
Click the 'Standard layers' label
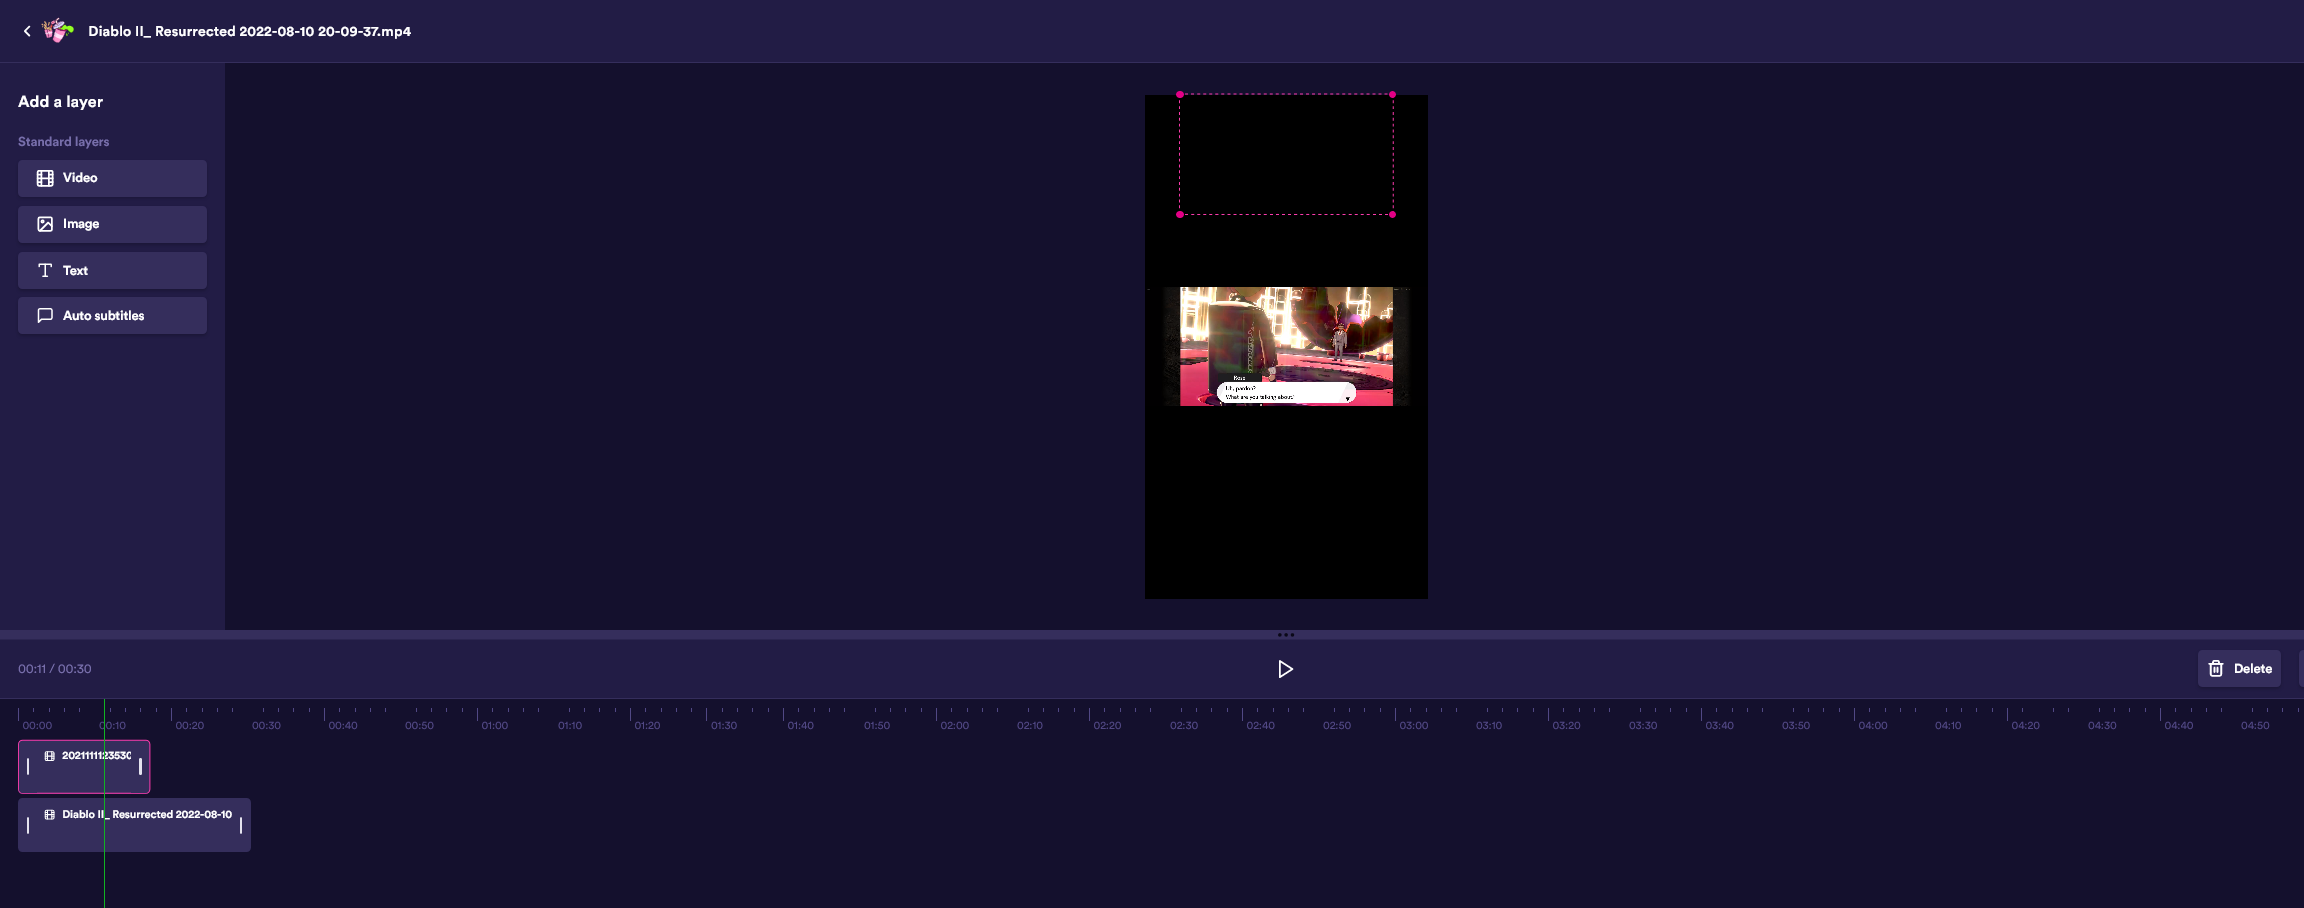[x=63, y=142]
